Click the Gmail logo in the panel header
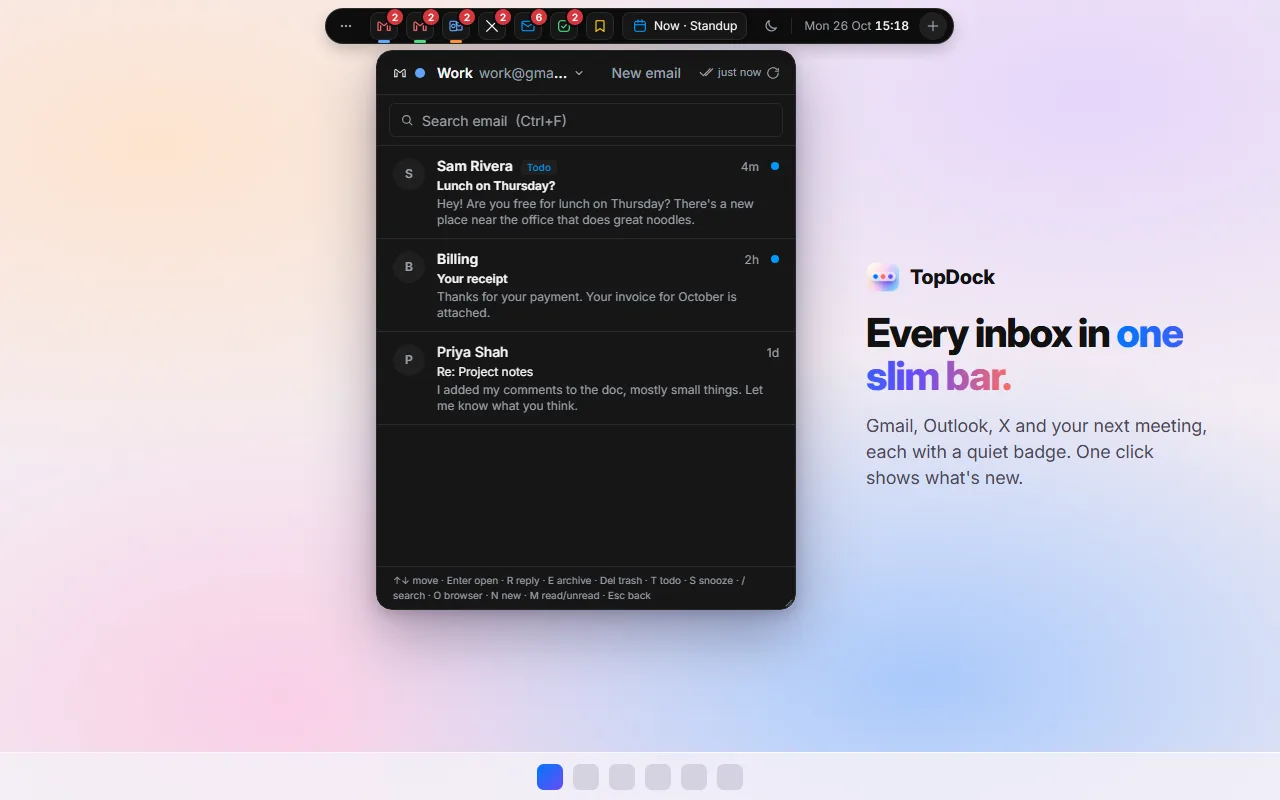This screenshot has height=800, width=1280. (400, 73)
